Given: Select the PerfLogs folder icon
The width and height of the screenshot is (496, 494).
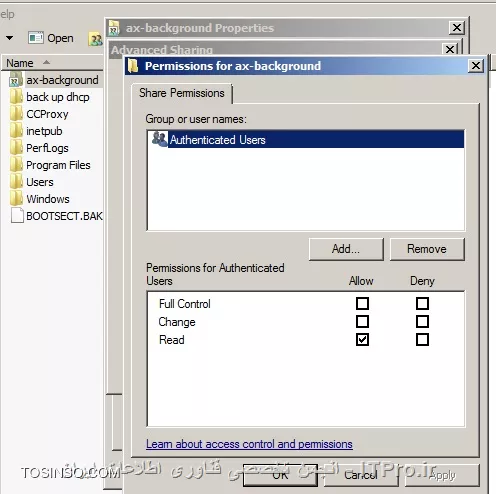Looking at the screenshot, I should [16, 148].
